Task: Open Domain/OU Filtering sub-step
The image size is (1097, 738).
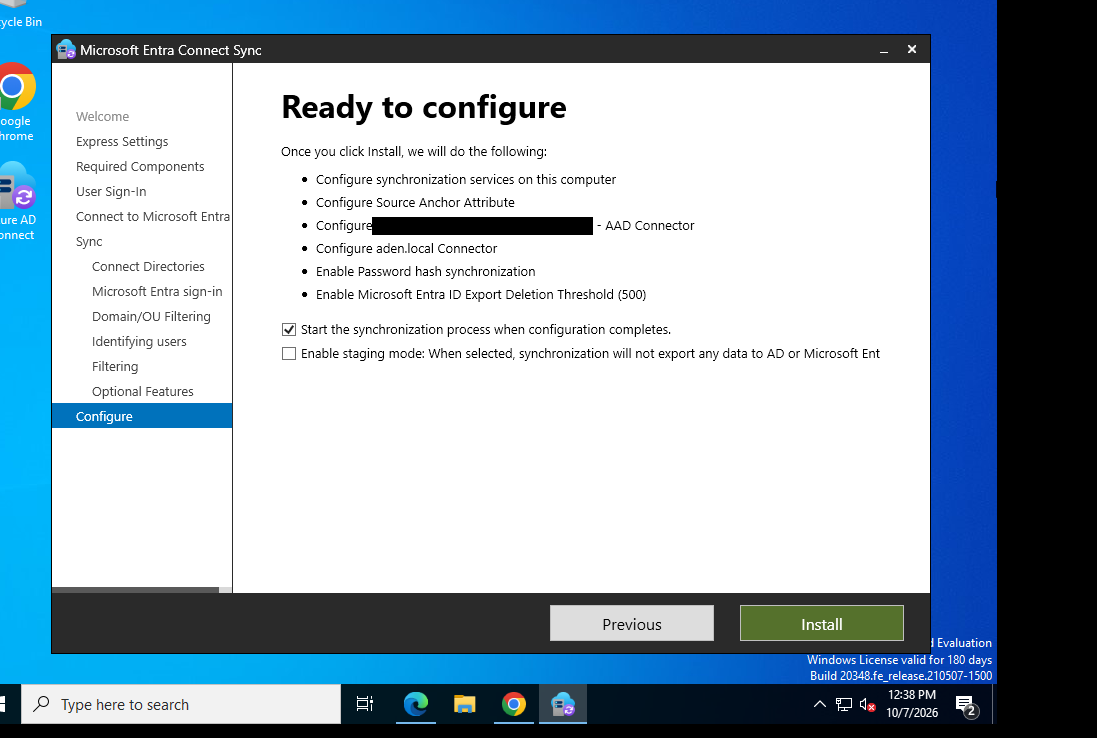Action: click(151, 317)
